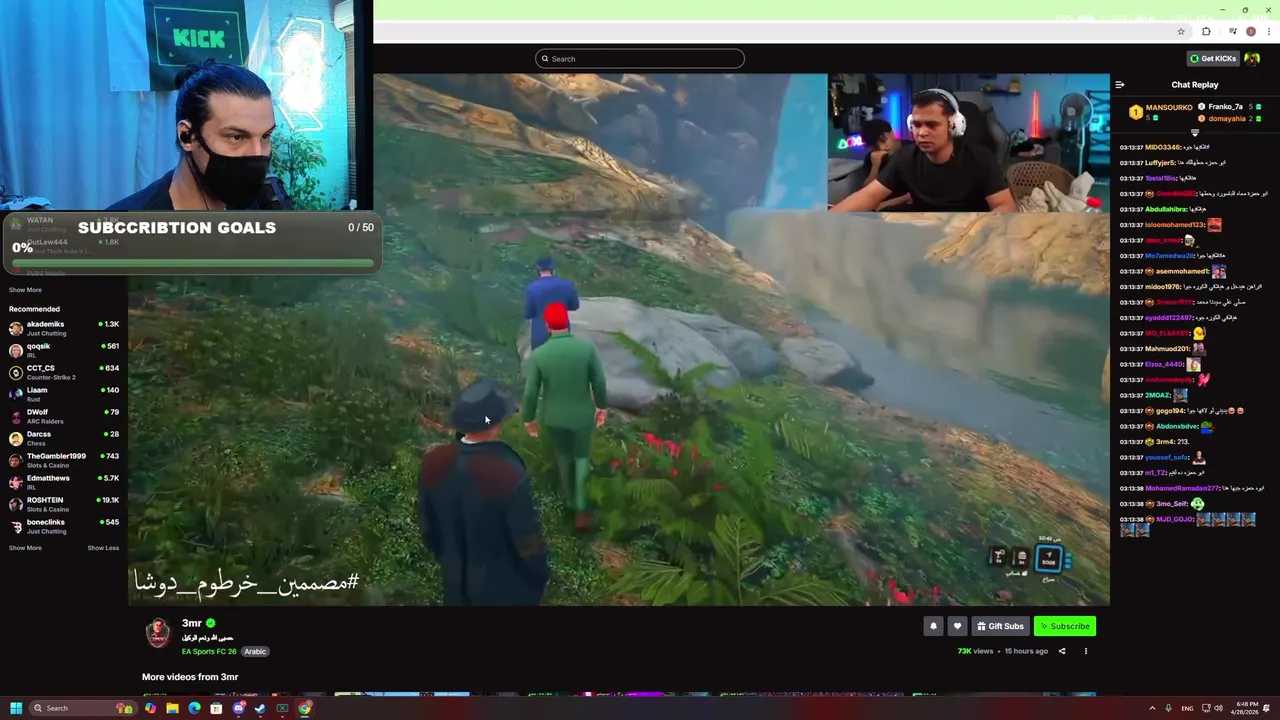Click microphone icon in system tray

click(1168, 708)
